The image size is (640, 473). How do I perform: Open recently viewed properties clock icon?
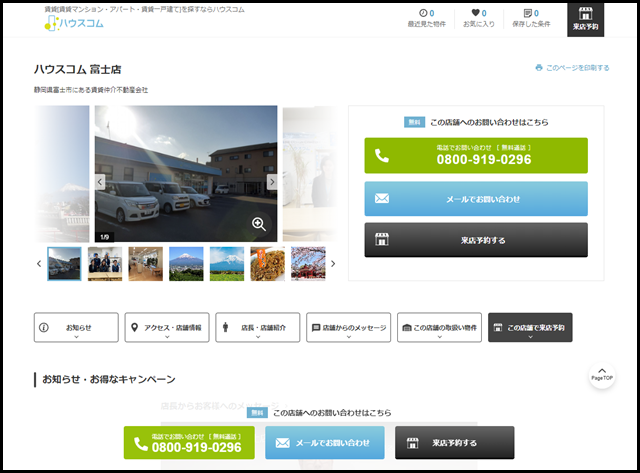click(423, 13)
